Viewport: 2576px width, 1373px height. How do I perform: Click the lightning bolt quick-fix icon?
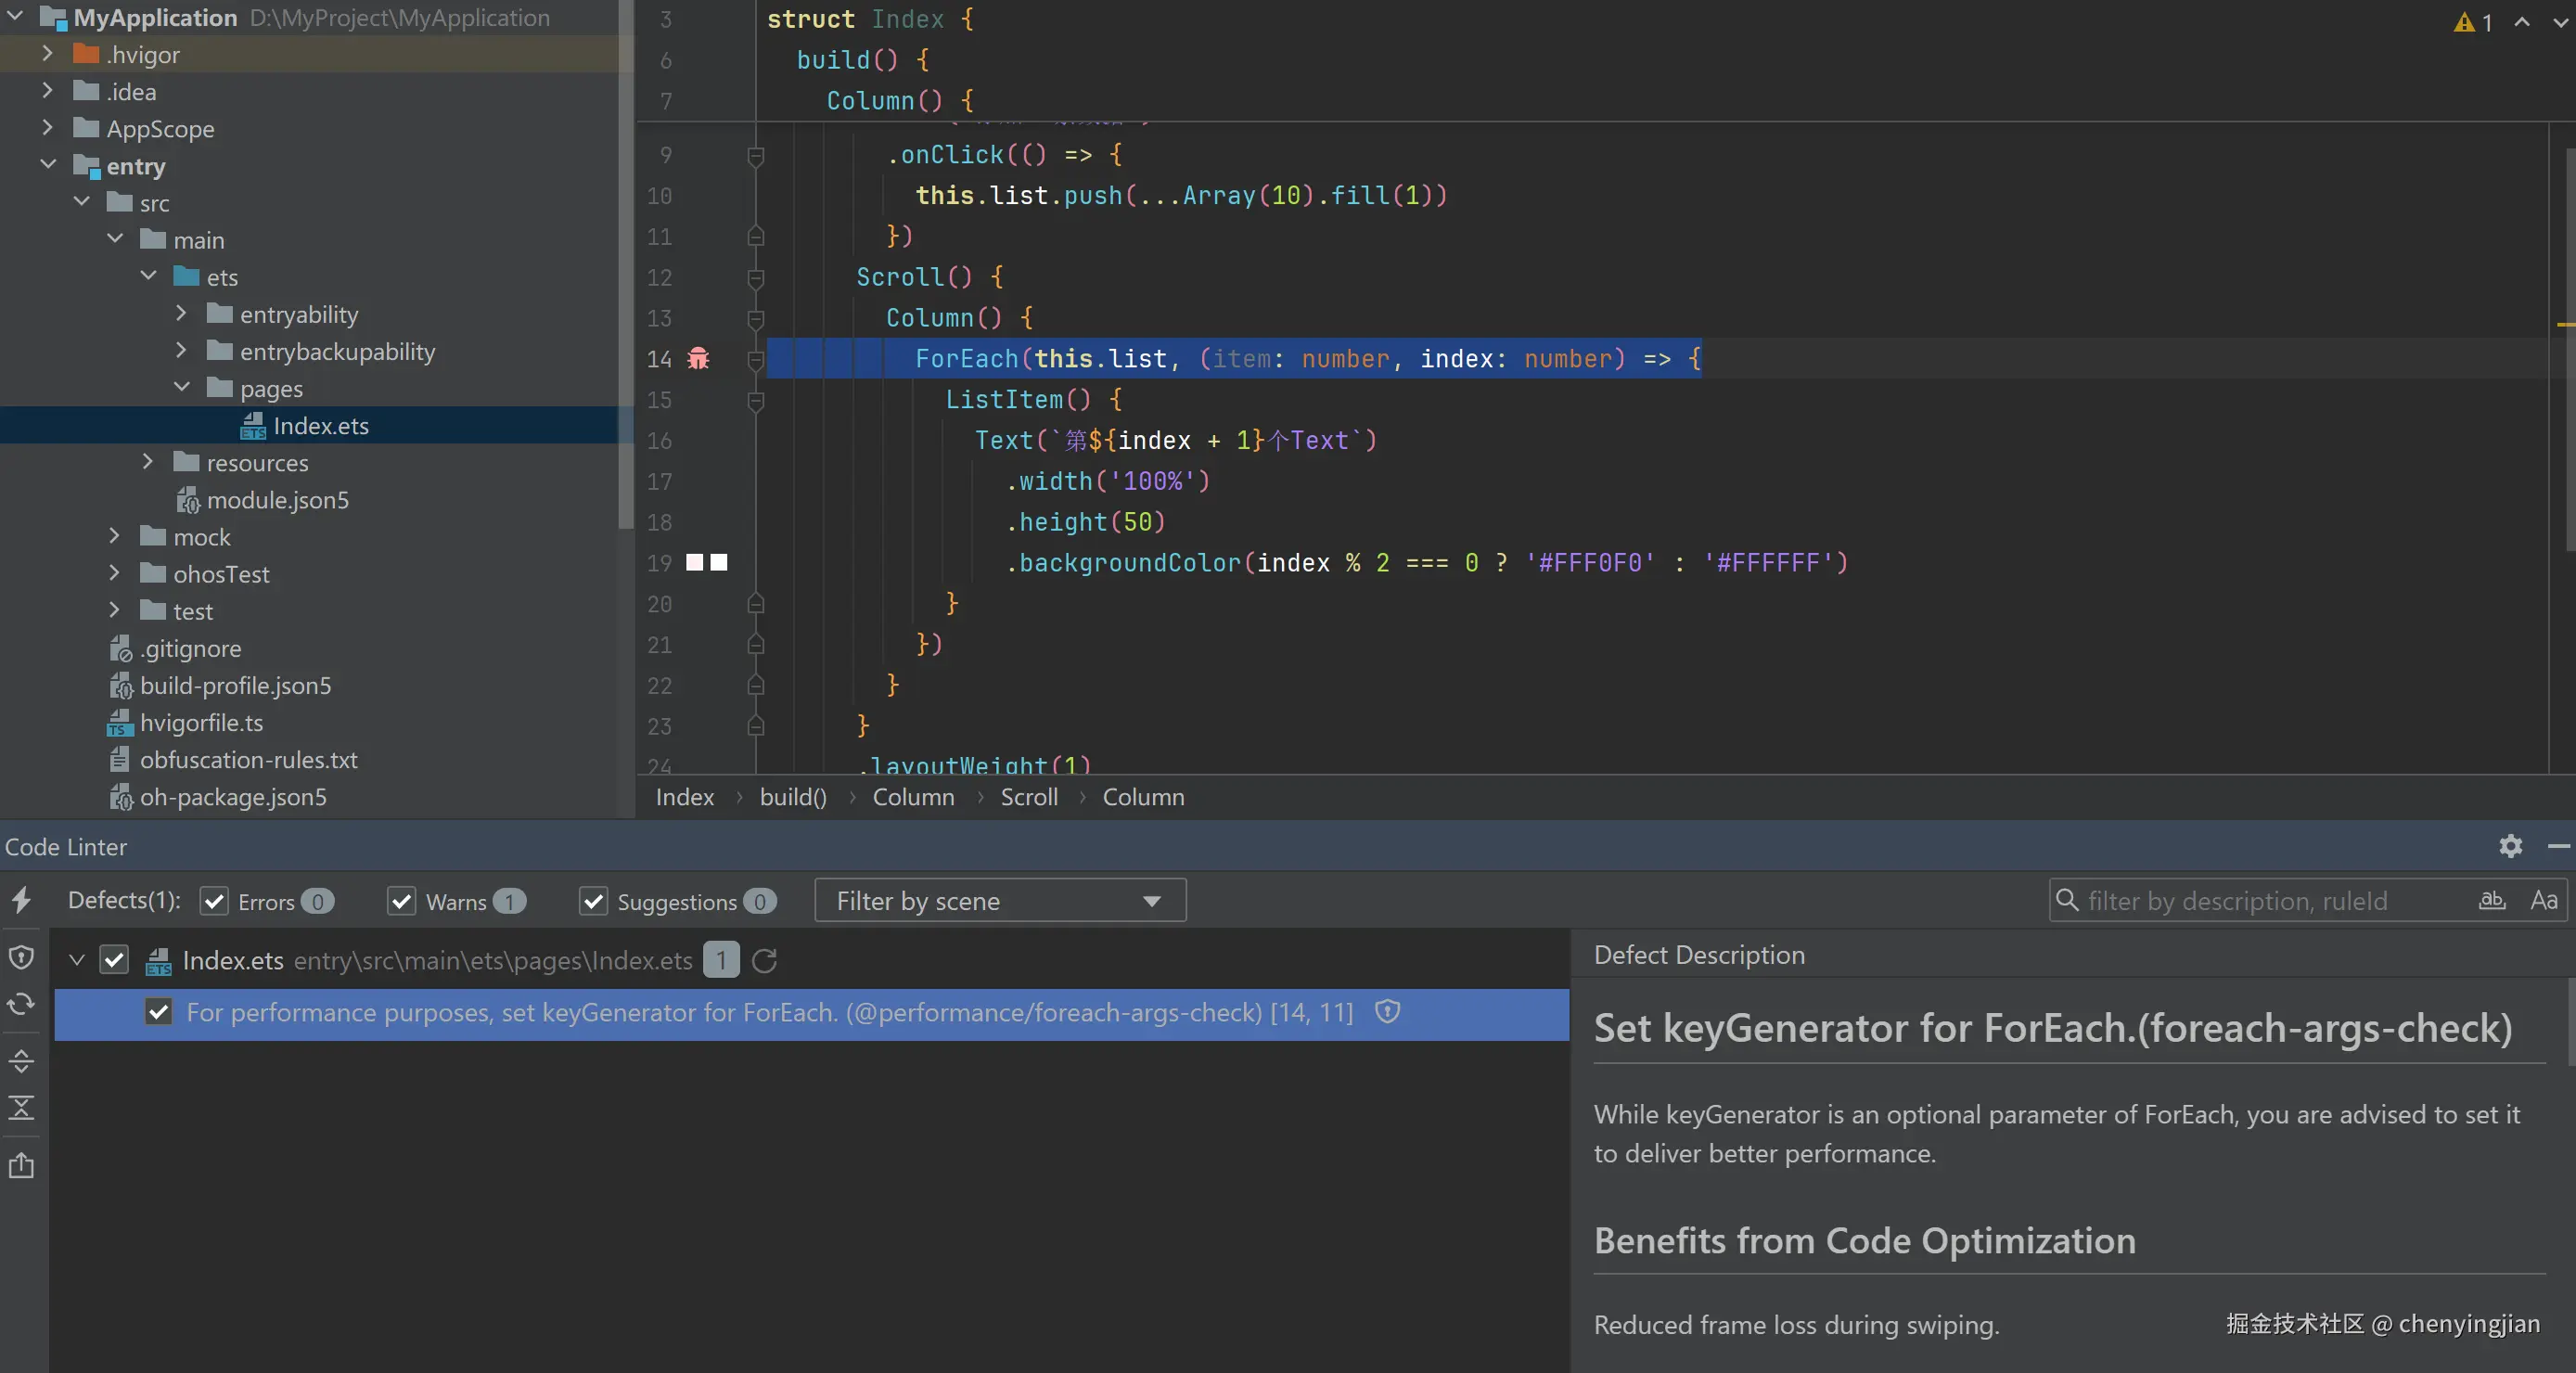pos(21,900)
